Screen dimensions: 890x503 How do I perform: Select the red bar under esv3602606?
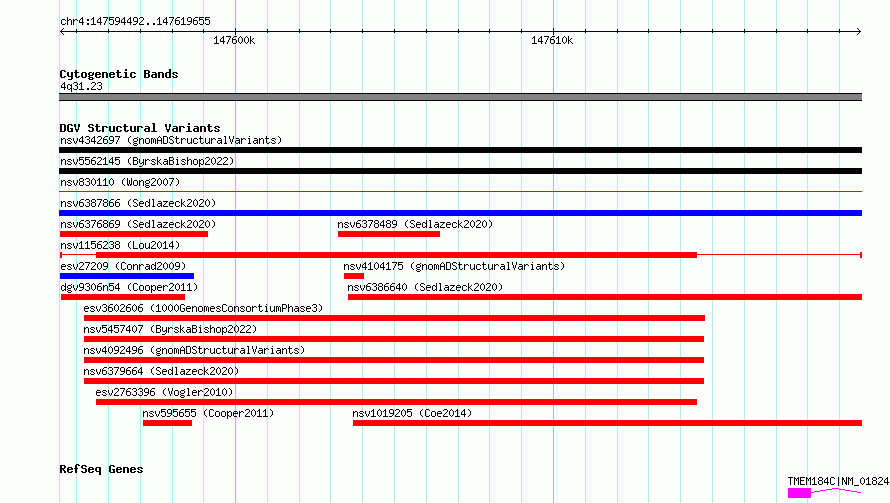pos(394,318)
